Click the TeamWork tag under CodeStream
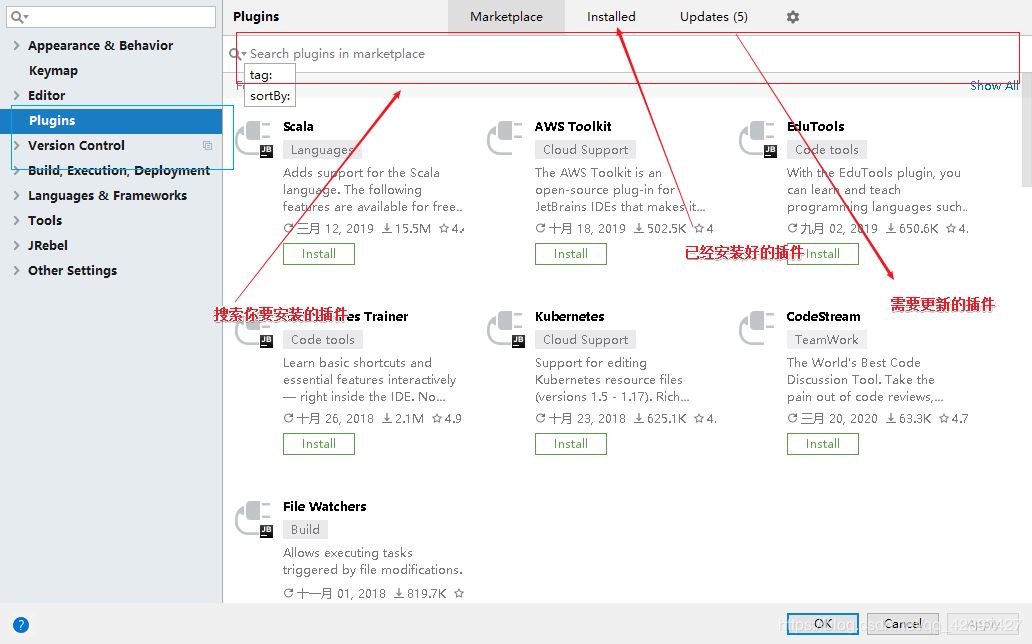Viewport: 1032px width, 644px height. (827, 340)
